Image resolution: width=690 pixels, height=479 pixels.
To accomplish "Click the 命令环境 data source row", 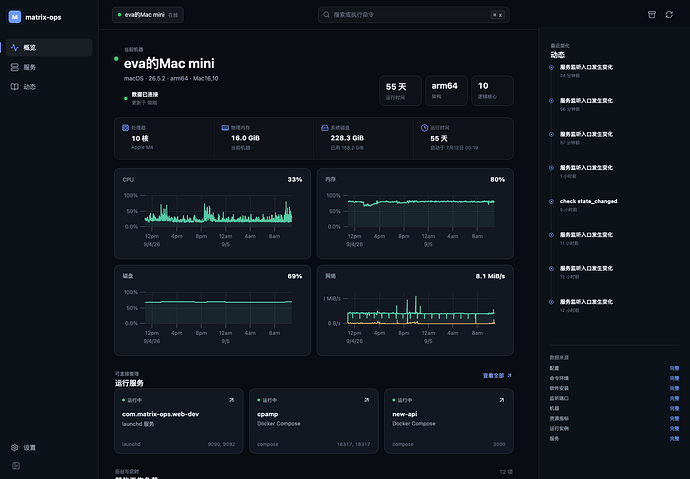I will 614,378.
